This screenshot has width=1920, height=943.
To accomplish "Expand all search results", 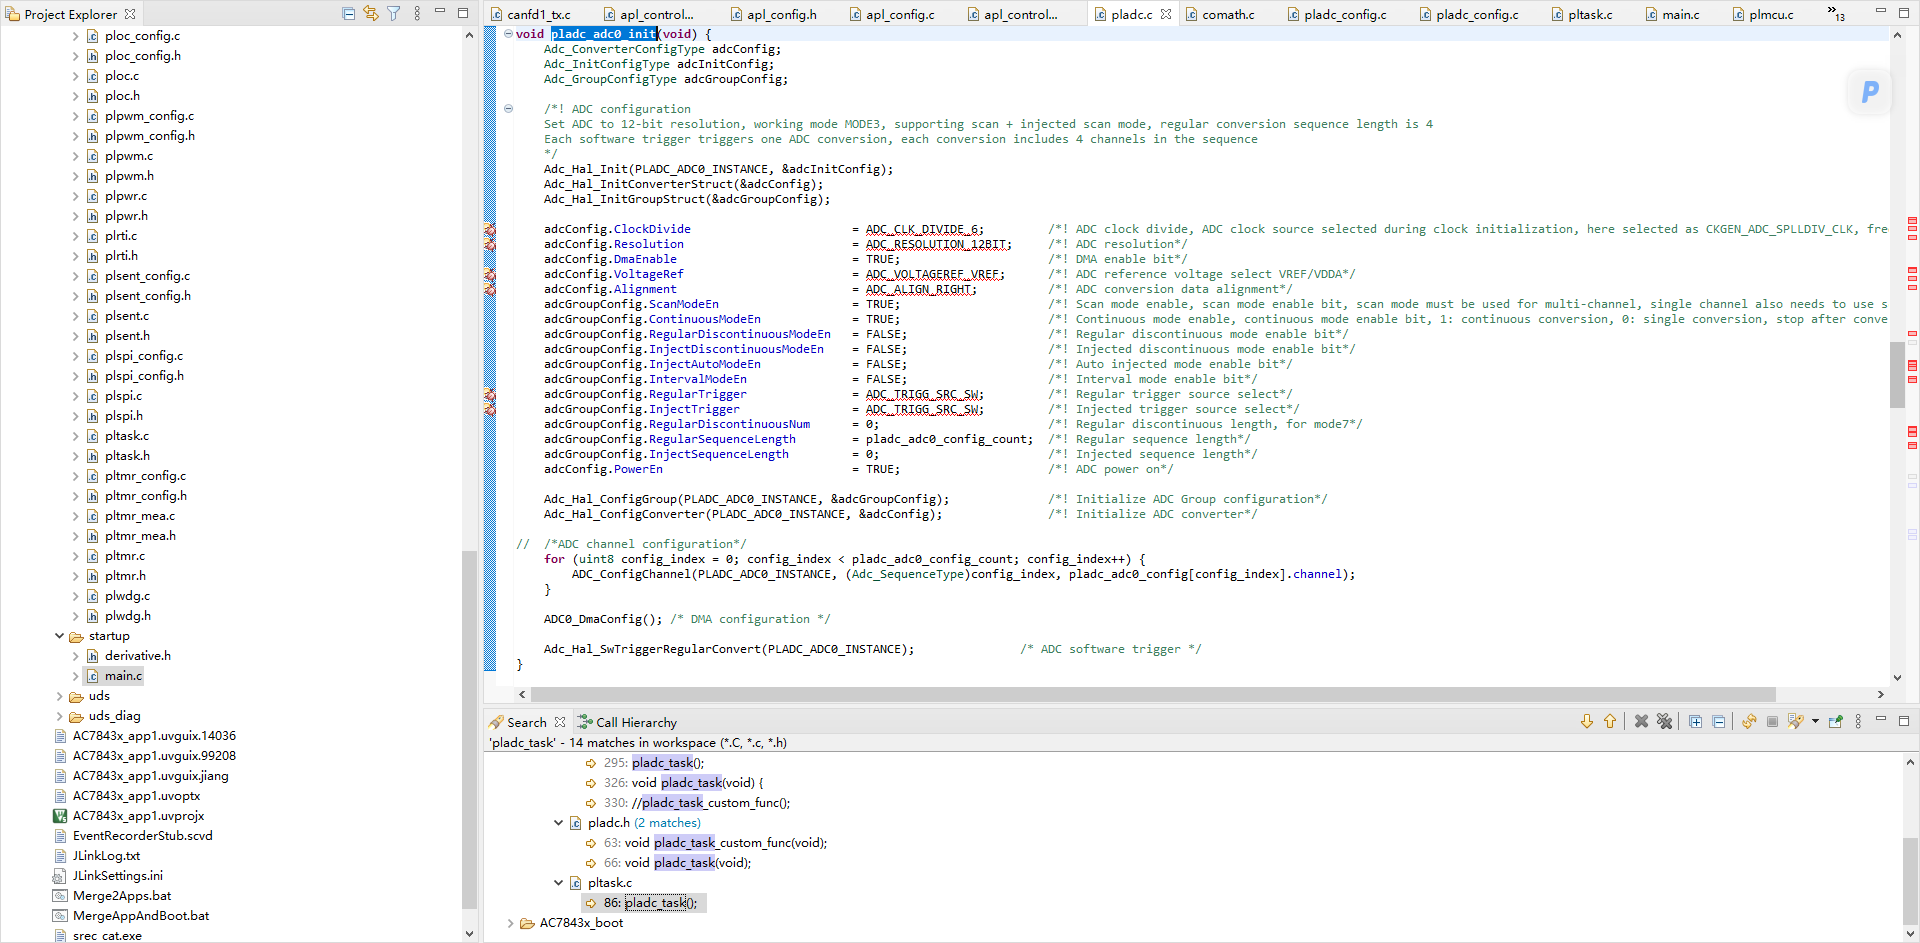I will coord(1695,721).
